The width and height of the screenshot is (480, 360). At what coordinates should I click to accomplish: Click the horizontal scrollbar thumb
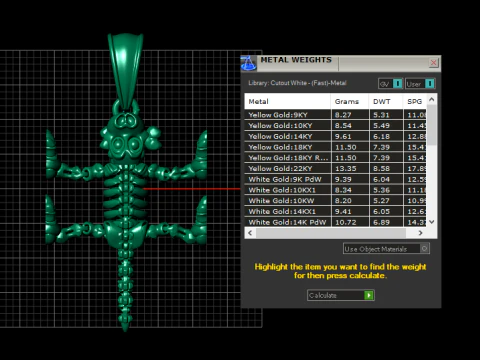331,233
